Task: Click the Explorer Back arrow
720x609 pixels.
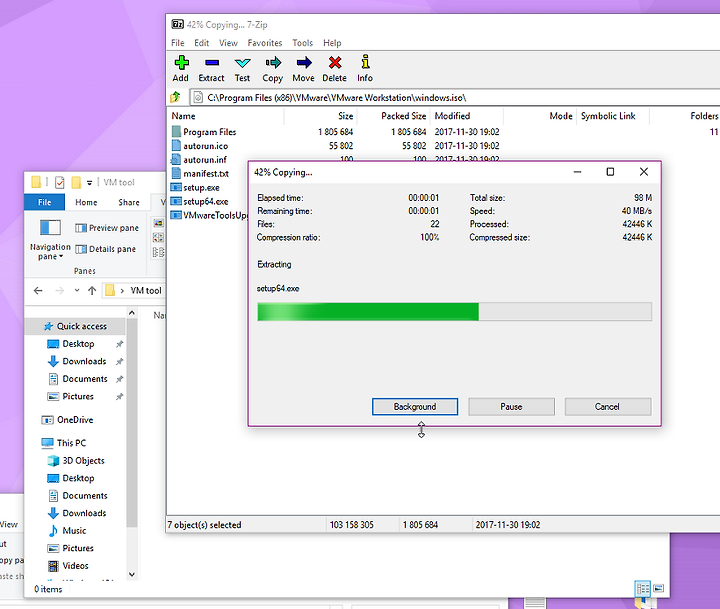Action: 38,290
